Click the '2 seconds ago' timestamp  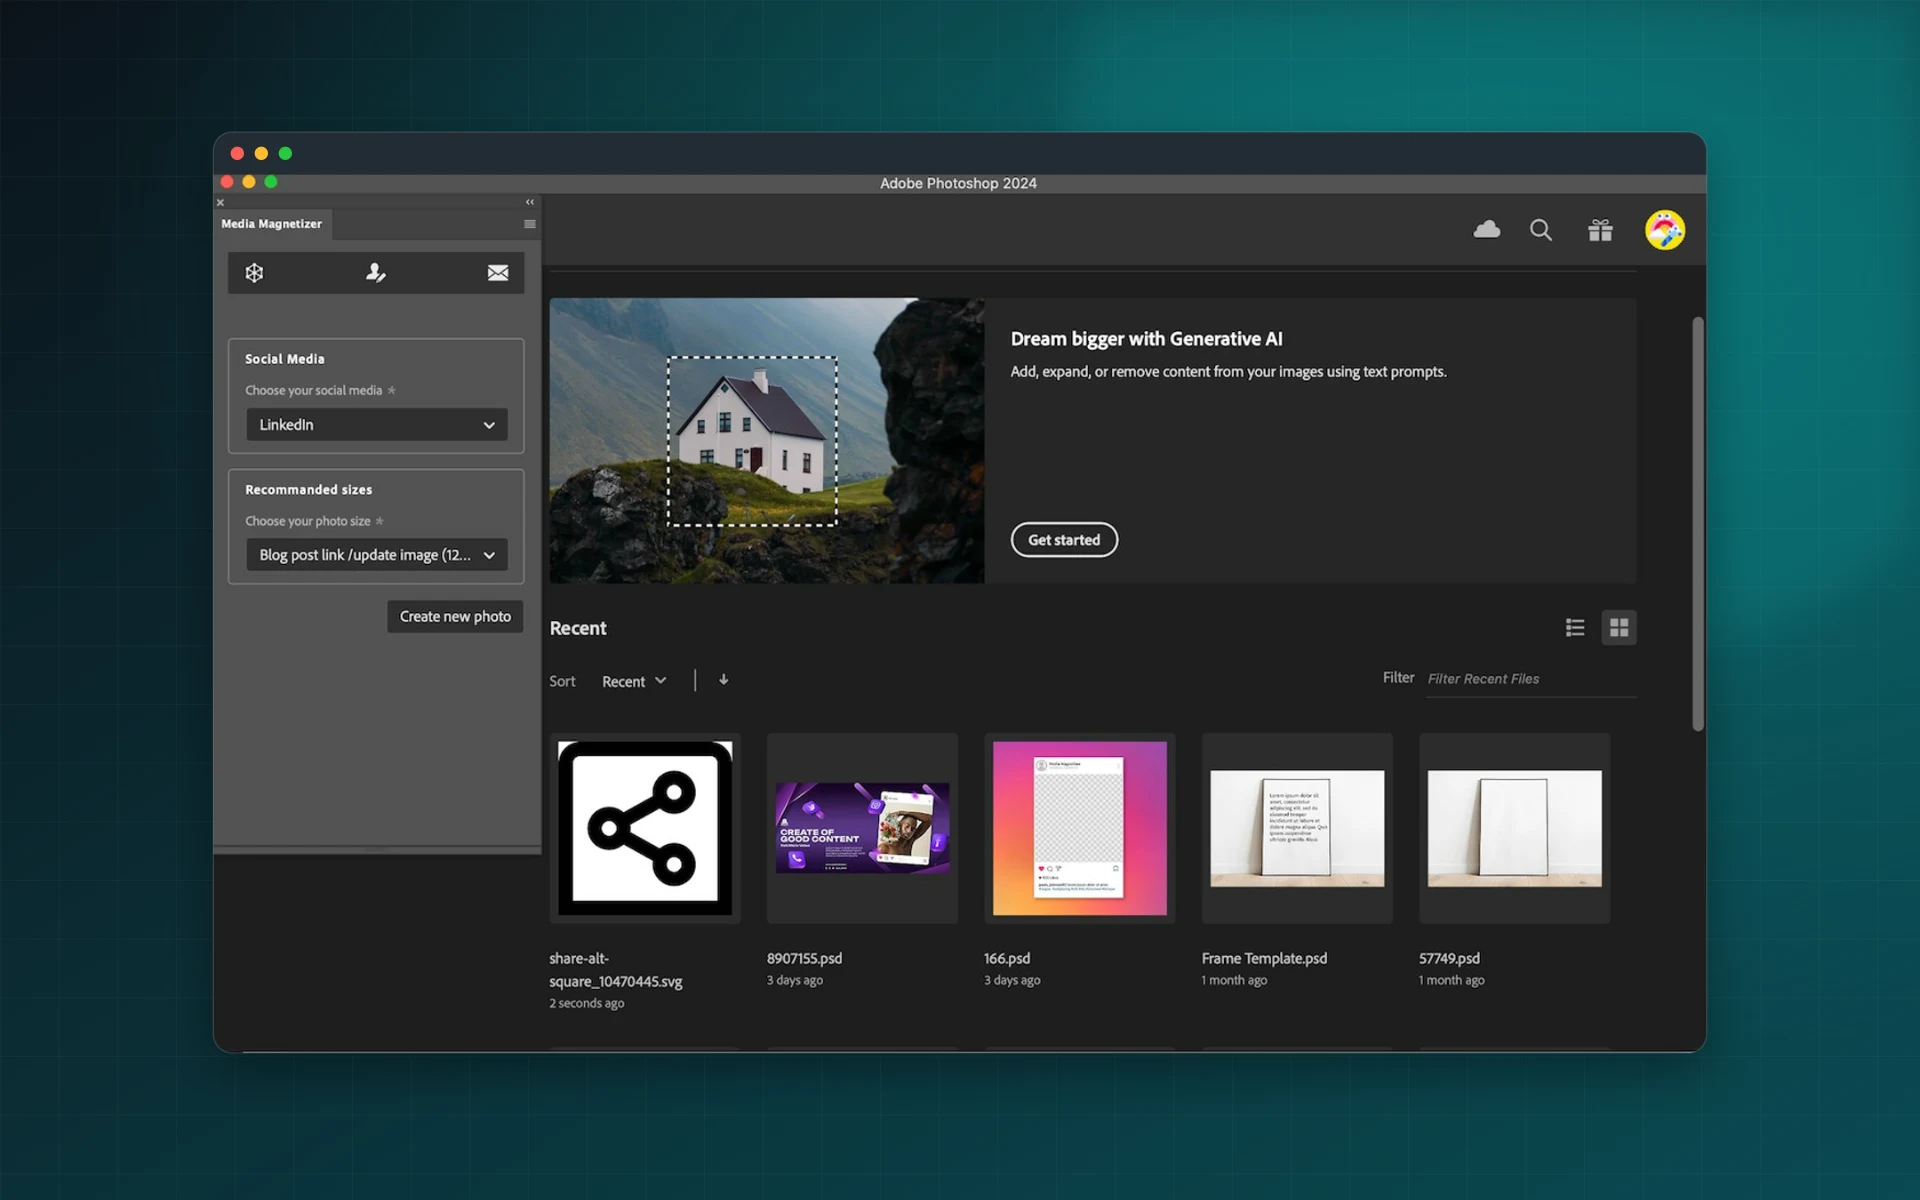click(x=587, y=1003)
